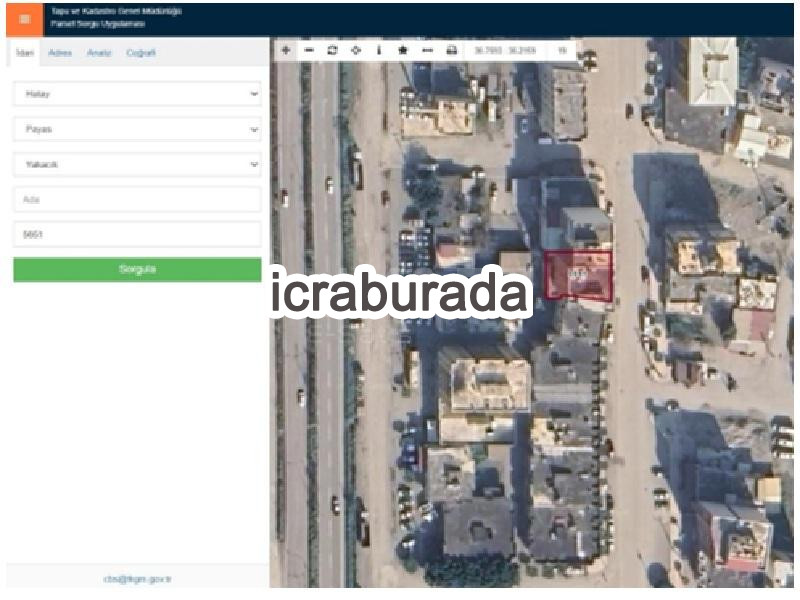Switch to the Adres tab
Viewport: 800px width, 600px height.
(60, 53)
